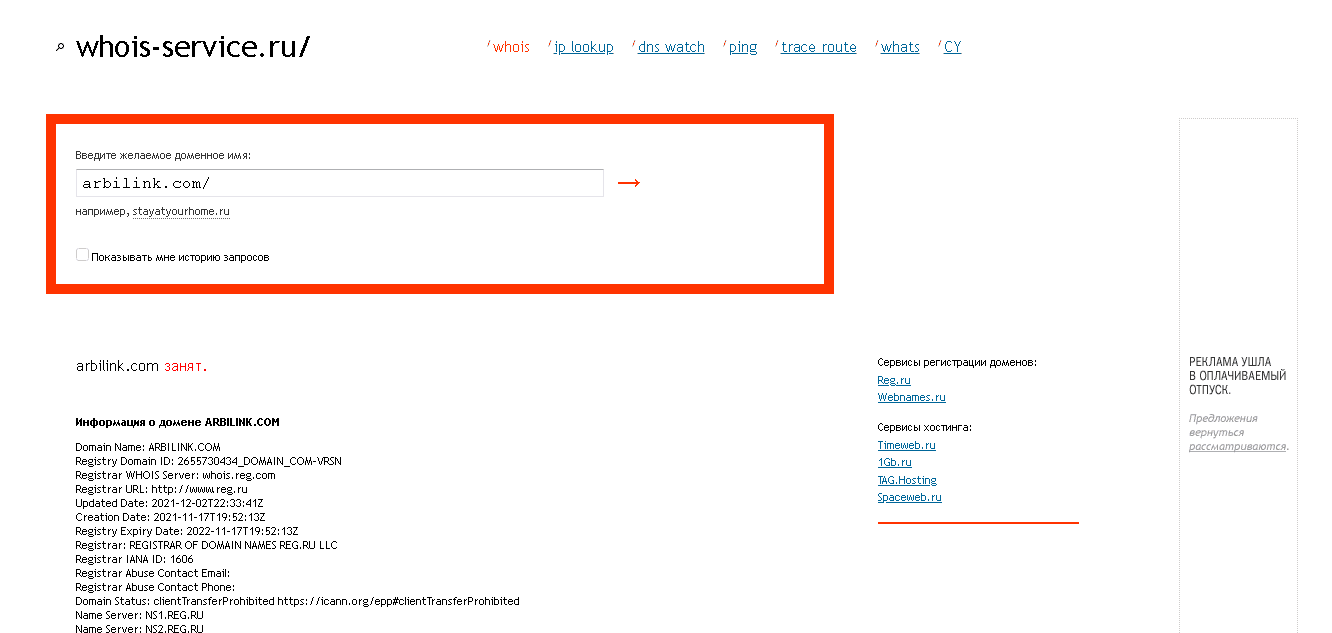Viewport: 1332px width, 633px height.
Task: Open the dns watch tab
Action: (671, 47)
